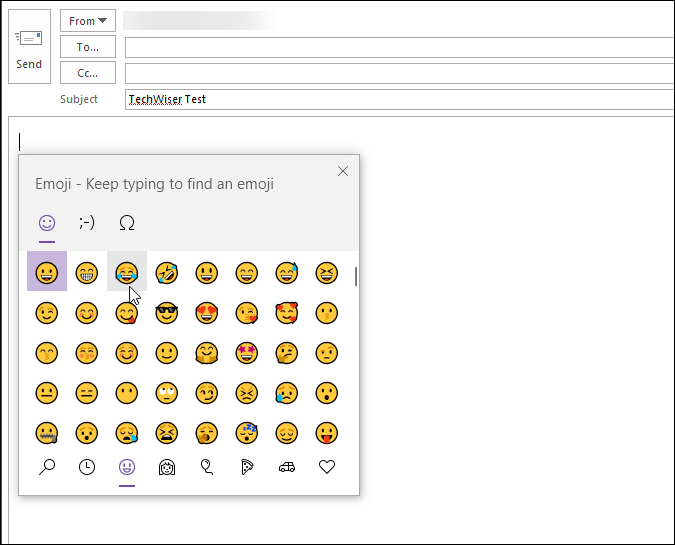Show most recently used emoji clock icon
Image resolution: width=675 pixels, height=545 pixels.
87,466
